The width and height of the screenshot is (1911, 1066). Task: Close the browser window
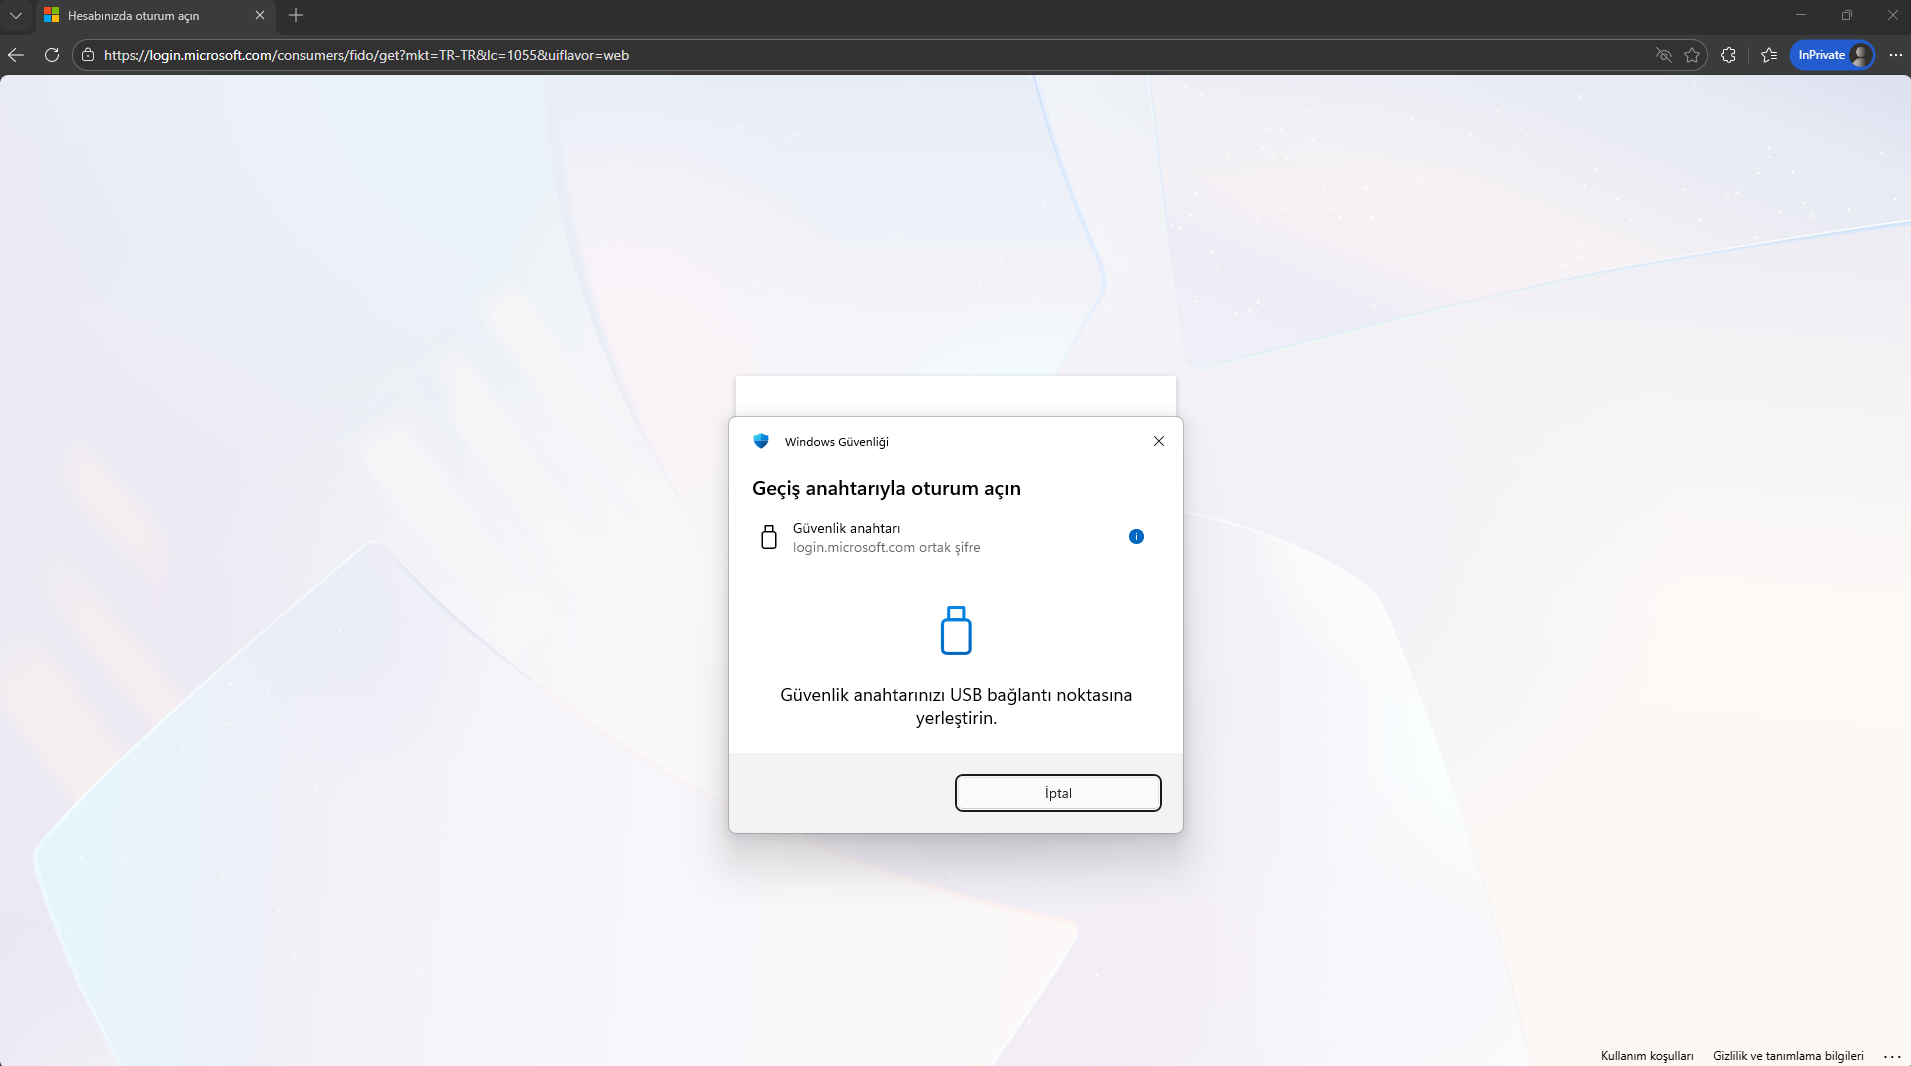coord(1892,15)
